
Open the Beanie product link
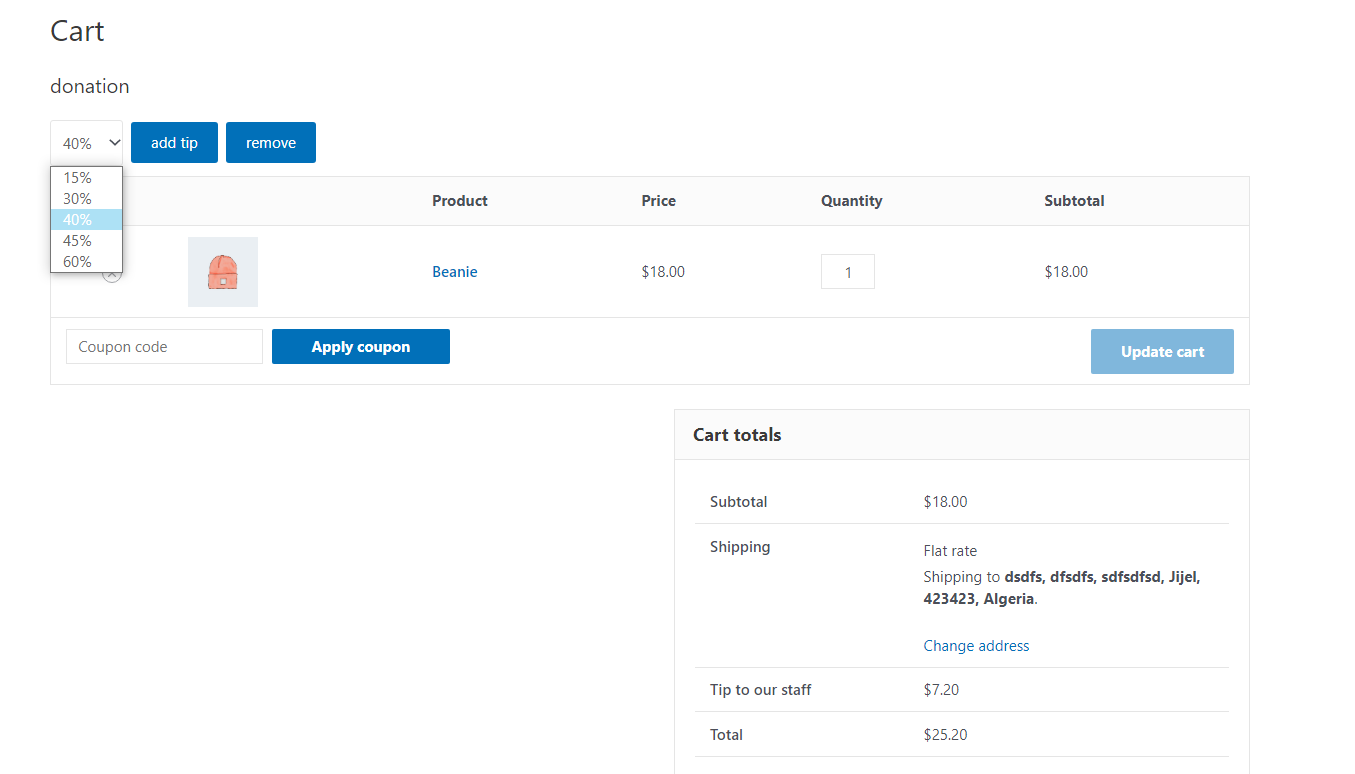[x=454, y=271]
